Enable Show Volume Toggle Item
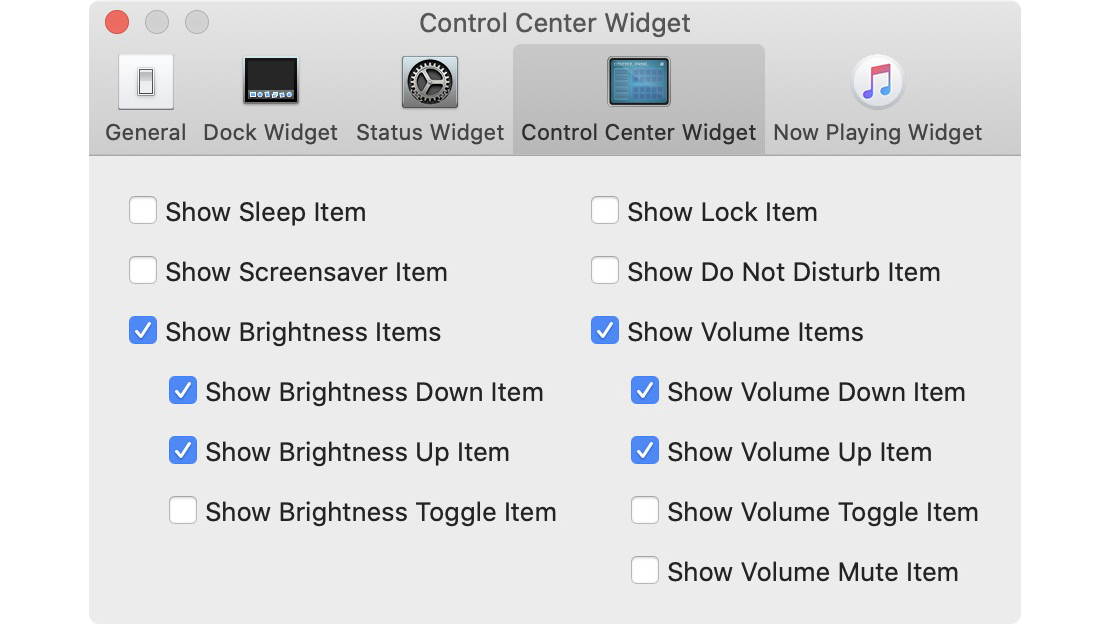 tap(645, 510)
